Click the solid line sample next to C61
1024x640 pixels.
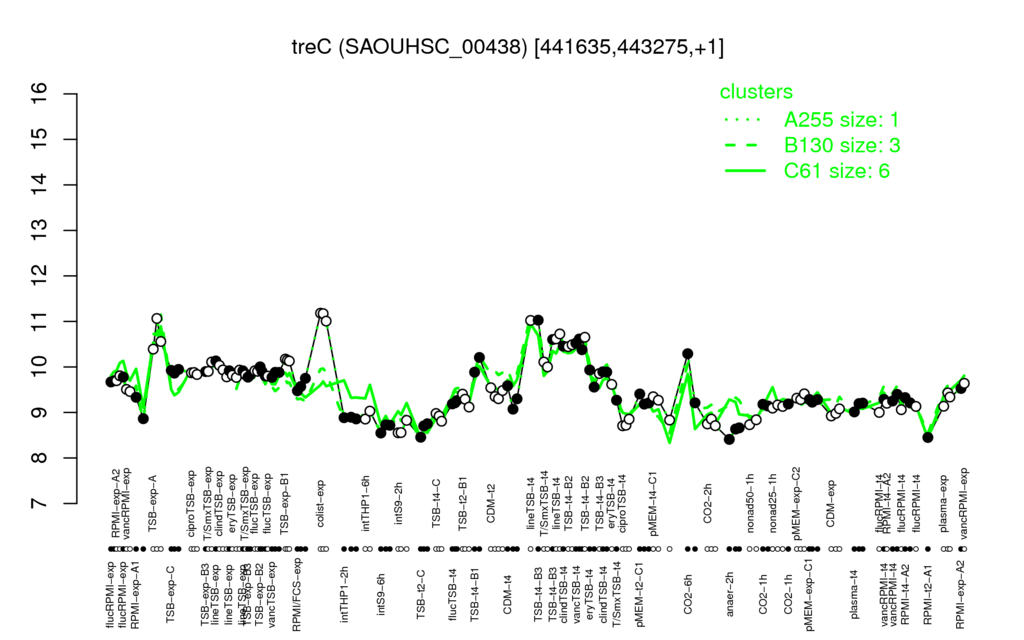(x=745, y=171)
